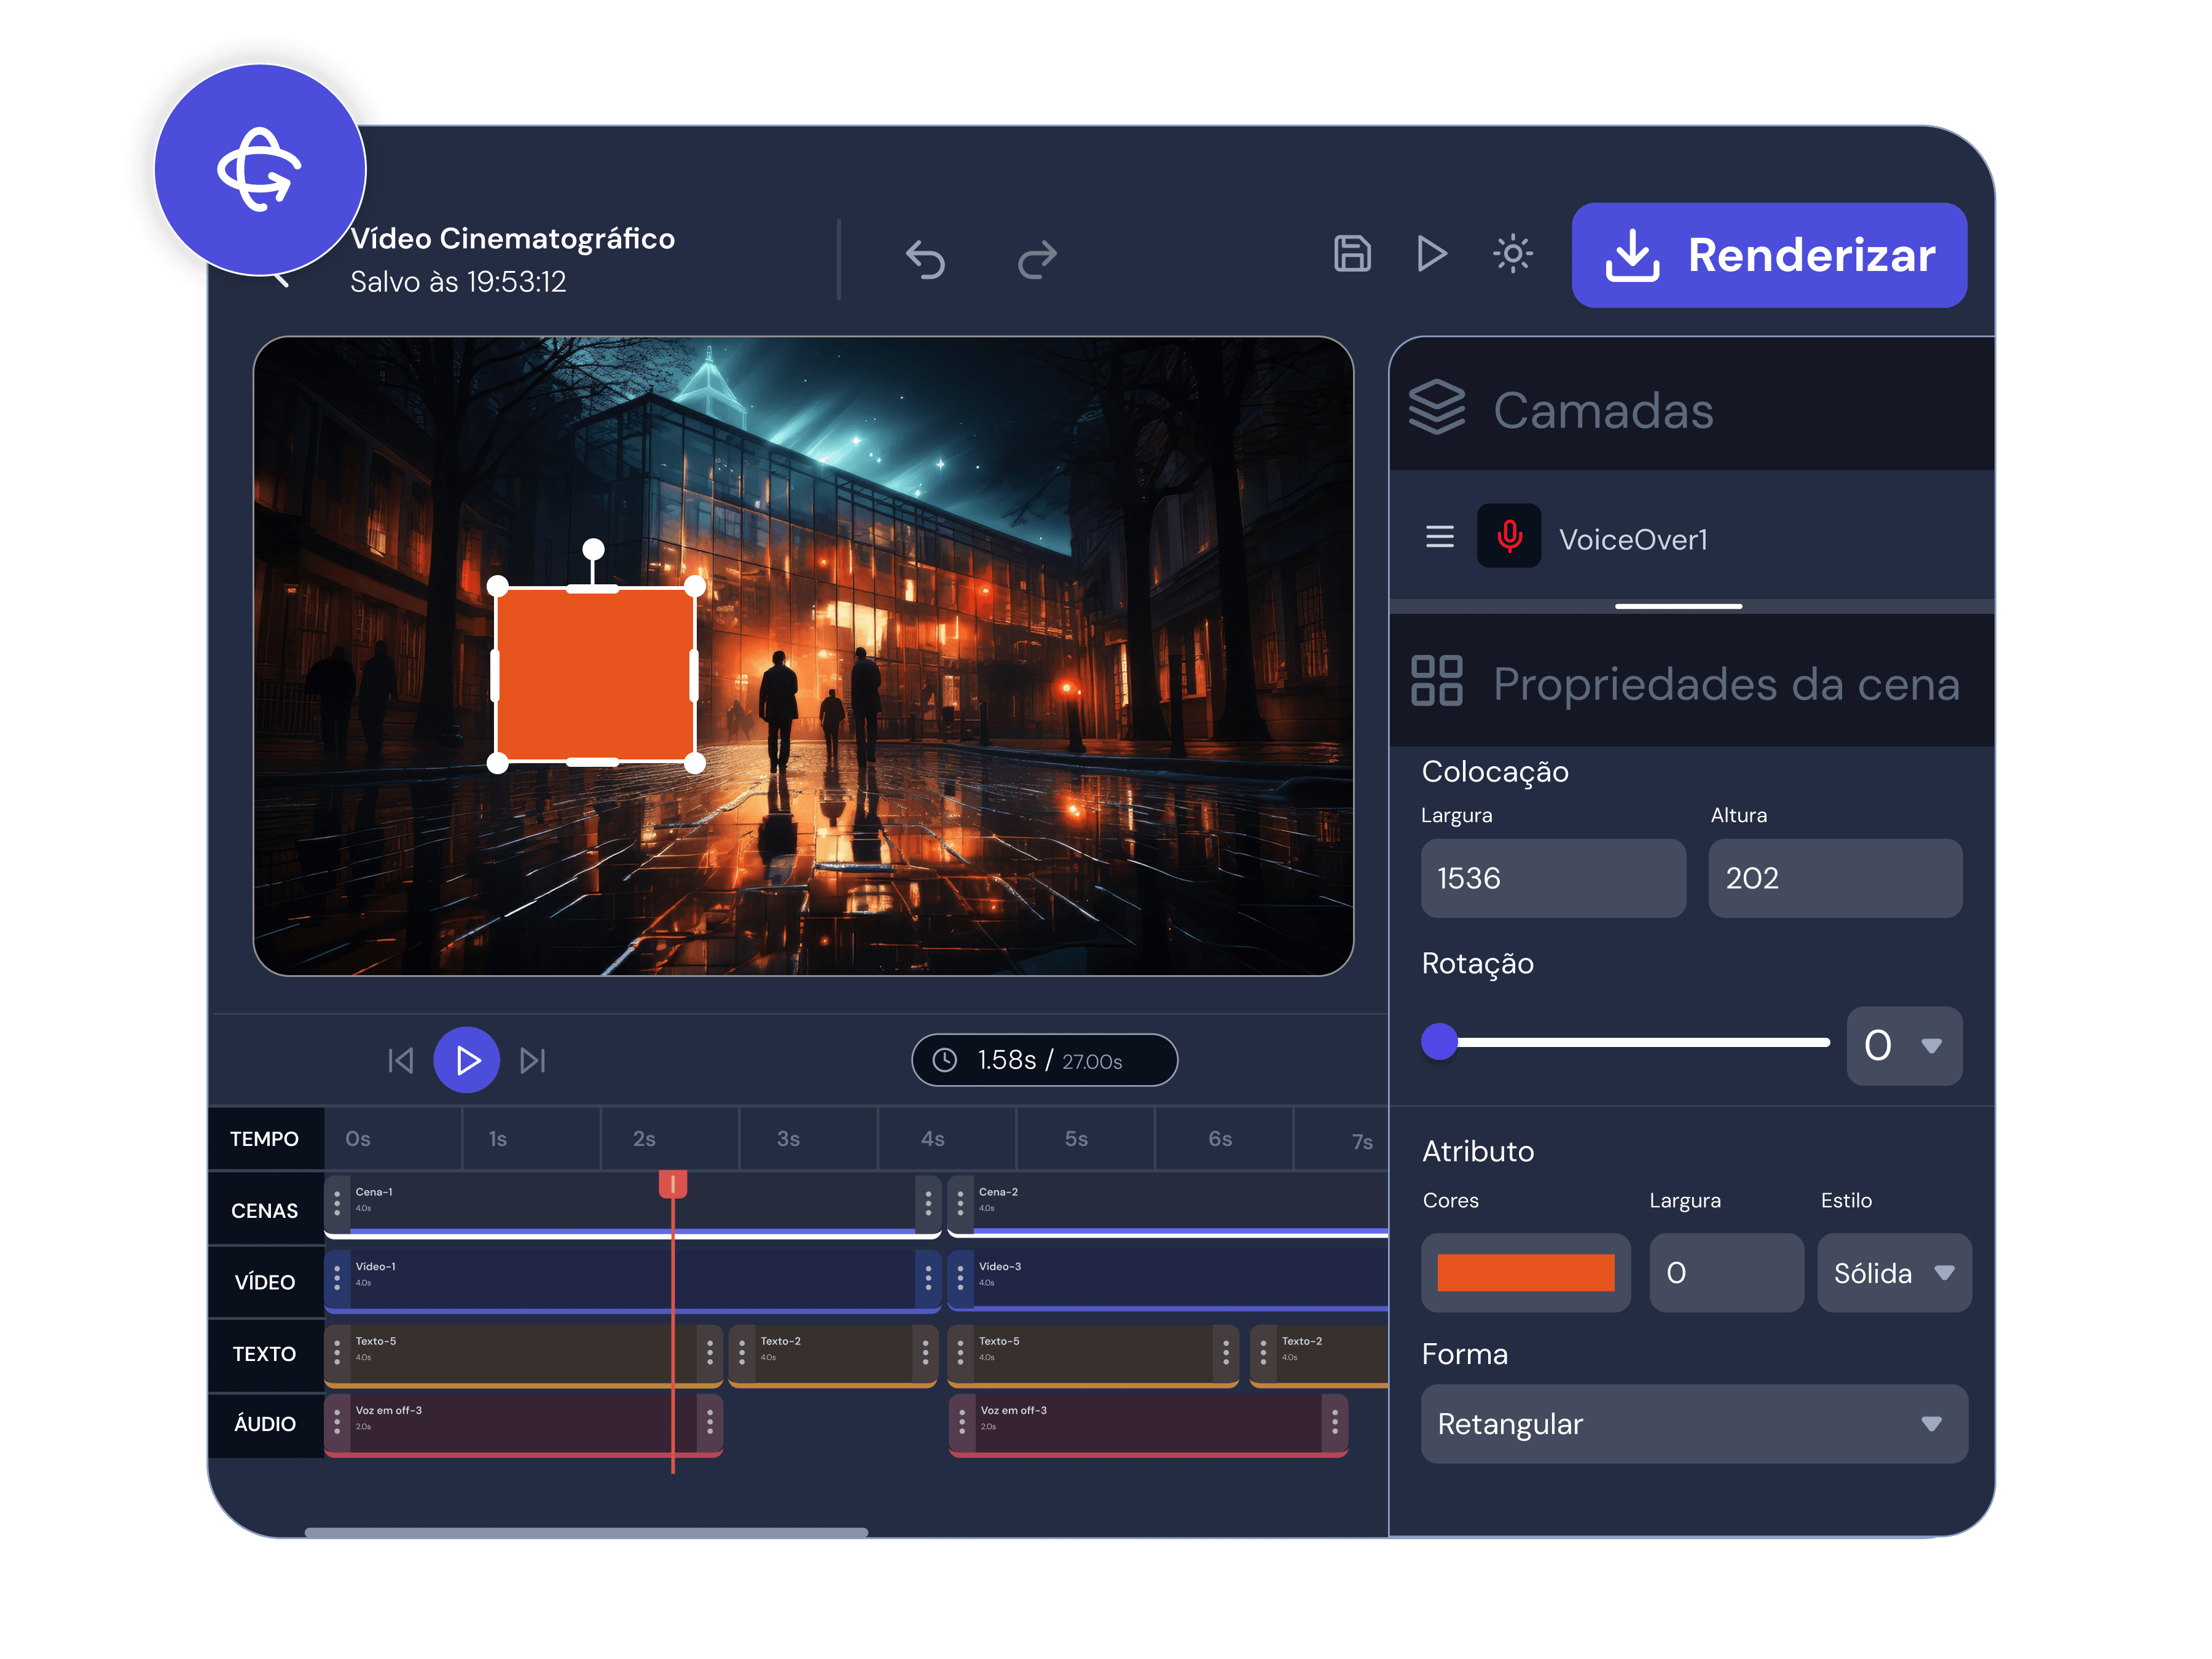Click the redo arrow icon
Viewport: 2212px width, 1659px height.
(1037, 259)
